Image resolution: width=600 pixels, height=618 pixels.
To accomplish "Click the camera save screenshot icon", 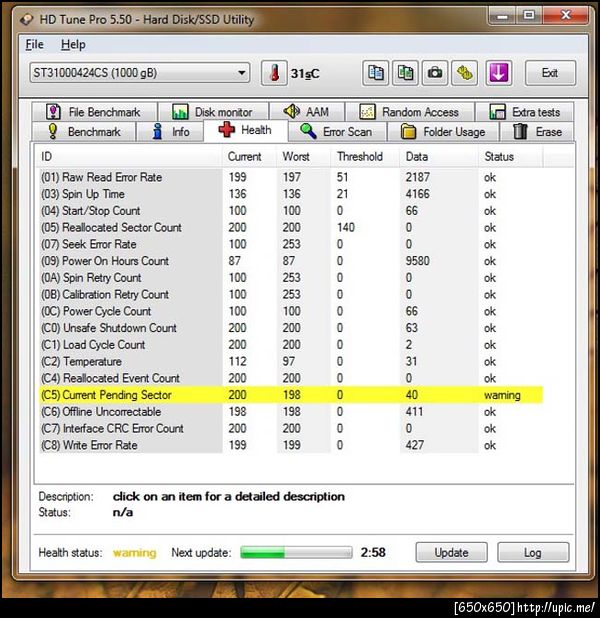I will click(x=435, y=73).
